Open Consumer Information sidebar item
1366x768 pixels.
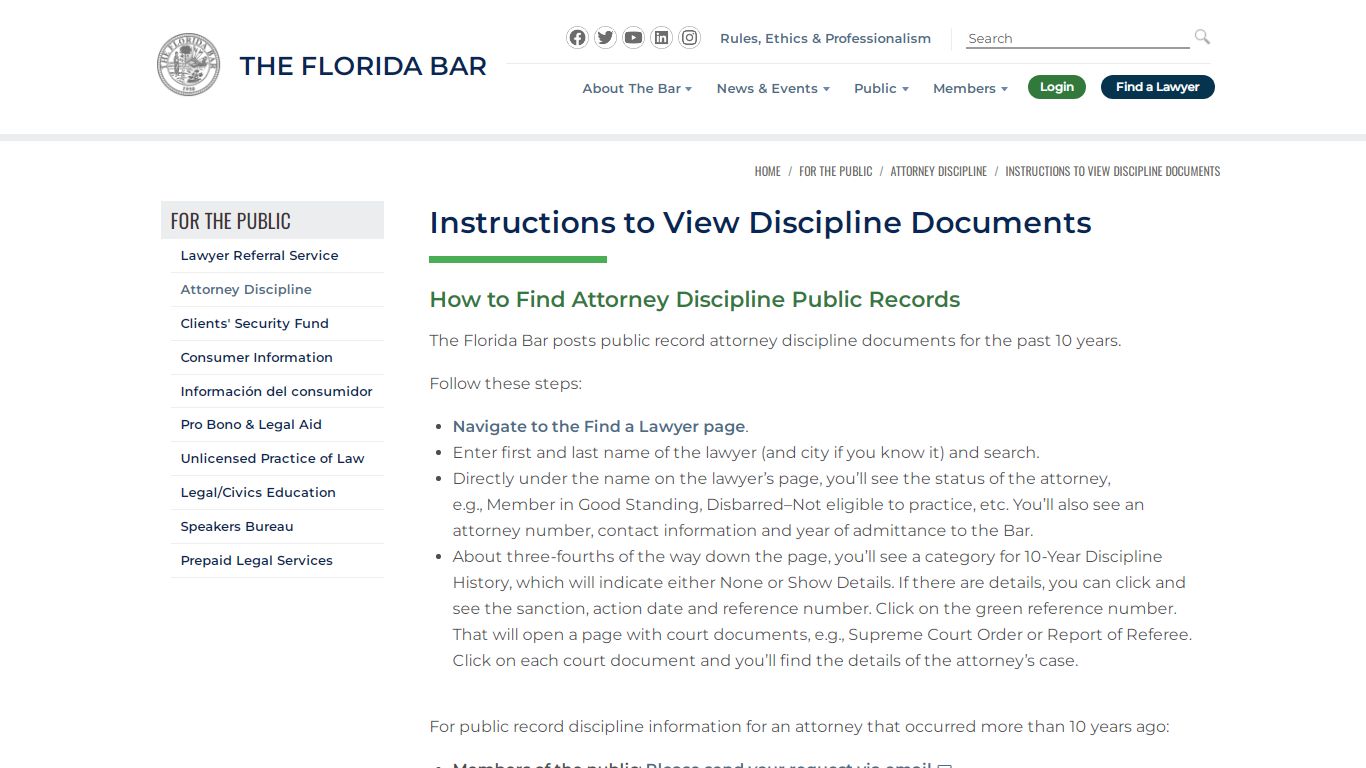[x=277, y=357]
